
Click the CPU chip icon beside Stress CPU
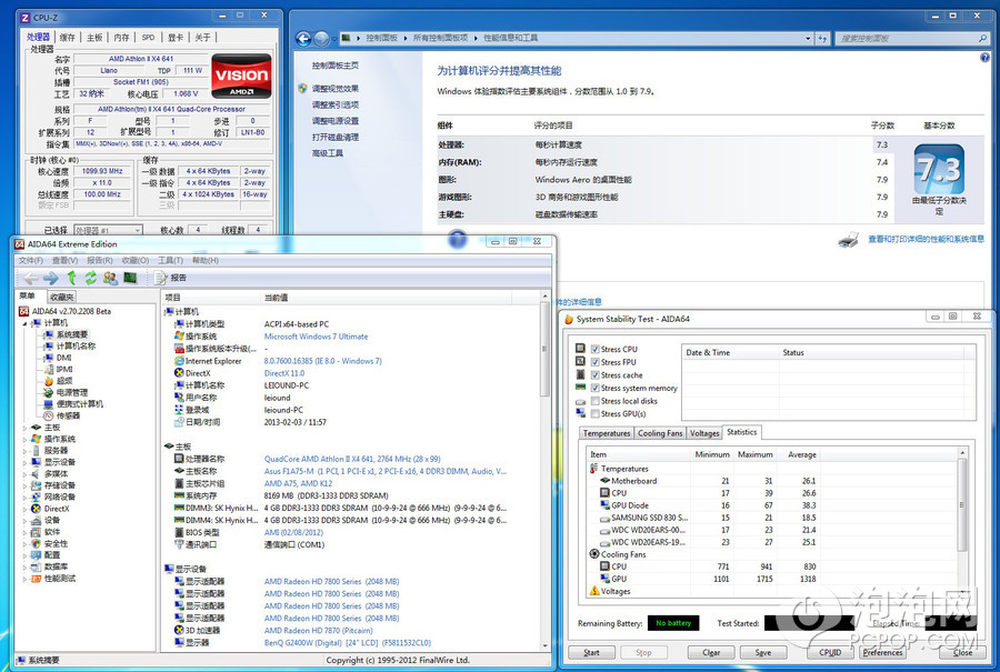580,348
